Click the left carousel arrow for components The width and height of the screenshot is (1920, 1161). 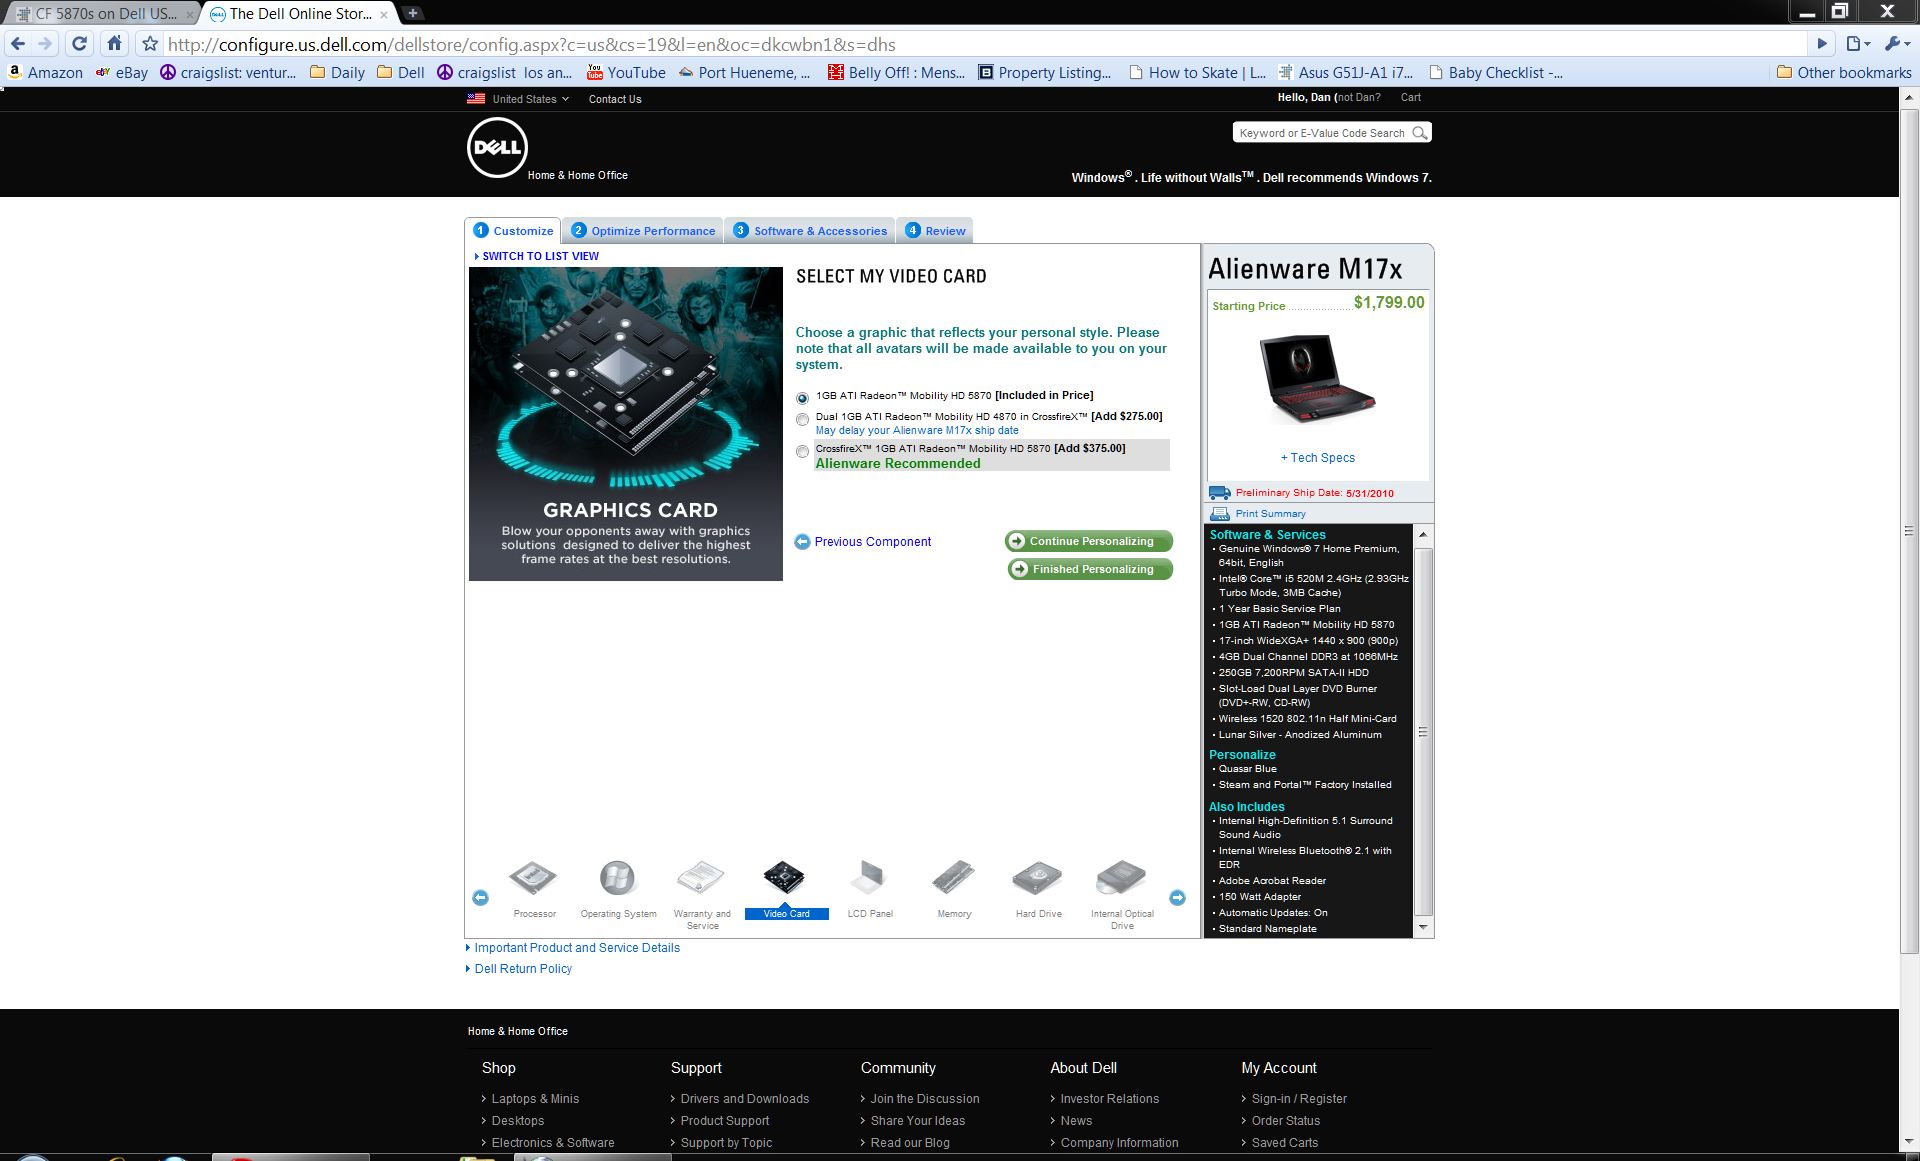480,898
